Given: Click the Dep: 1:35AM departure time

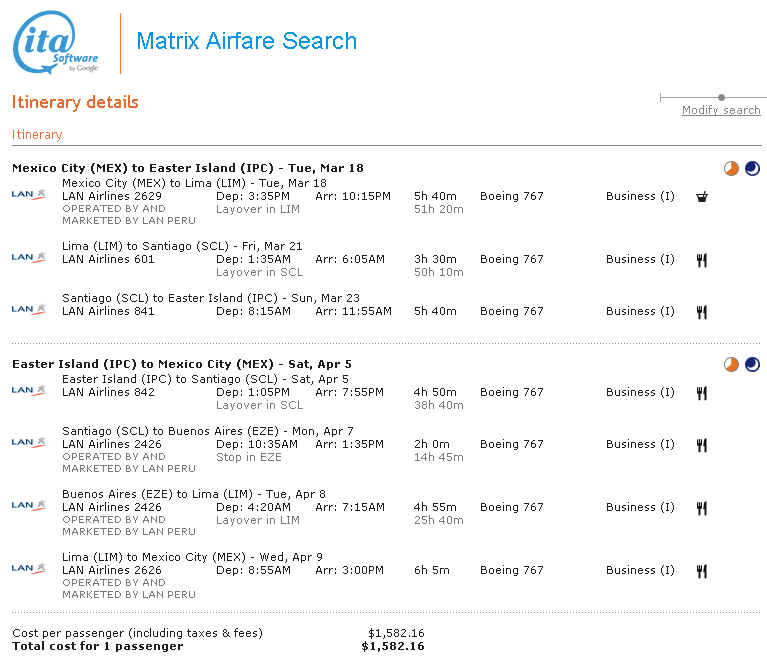Looking at the screenshot, I should 253,259.
